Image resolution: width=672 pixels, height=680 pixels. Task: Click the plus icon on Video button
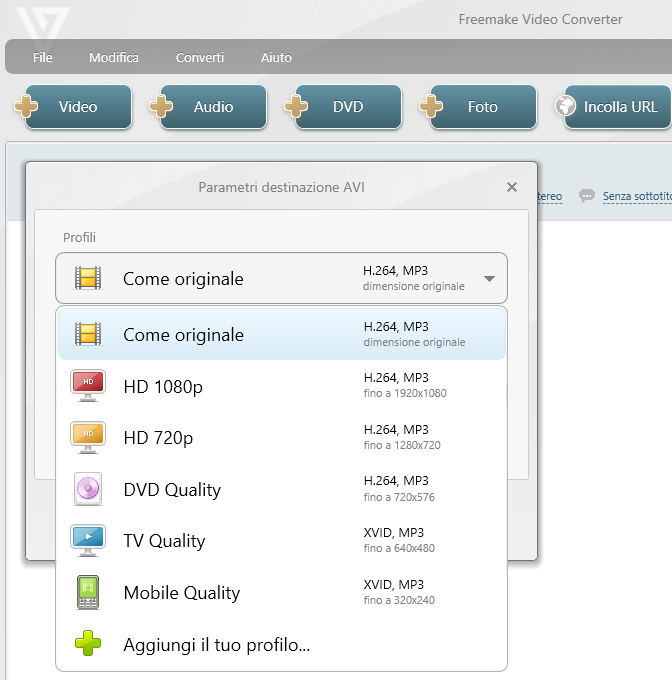tap(26, 106)
